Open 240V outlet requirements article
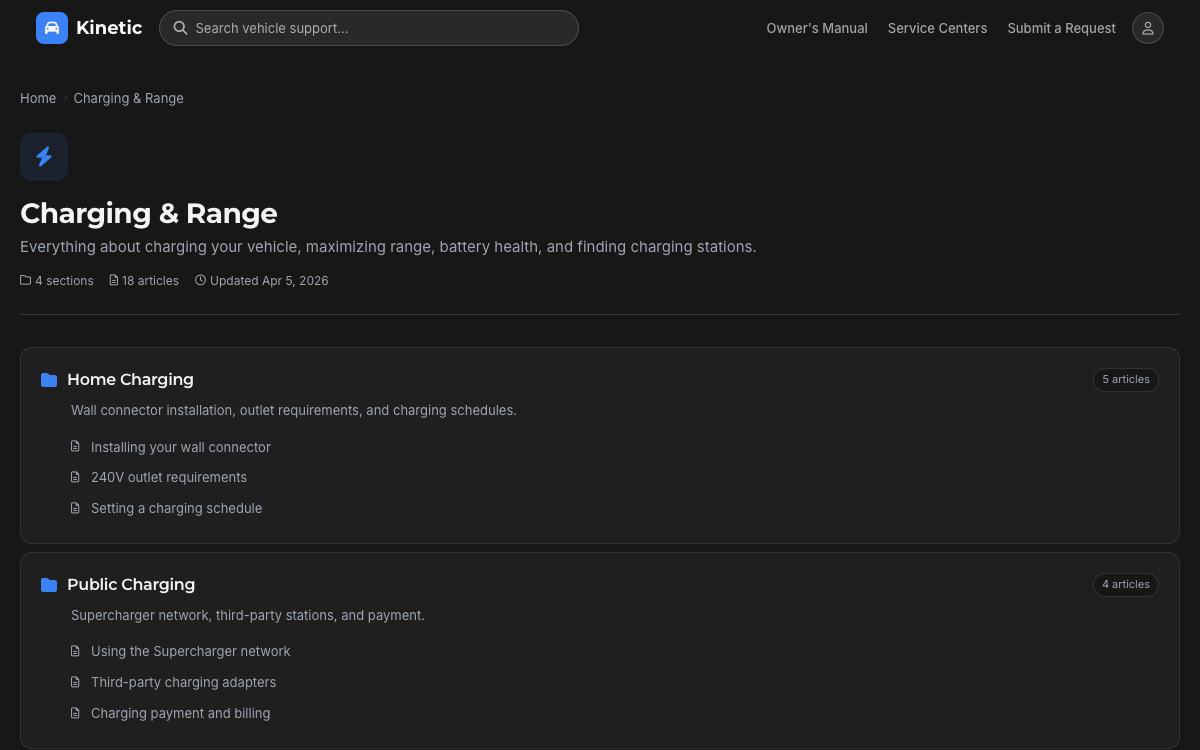The width and height of the screenshot is (1200, 750). pyautogui.click(x=169, y=478)
